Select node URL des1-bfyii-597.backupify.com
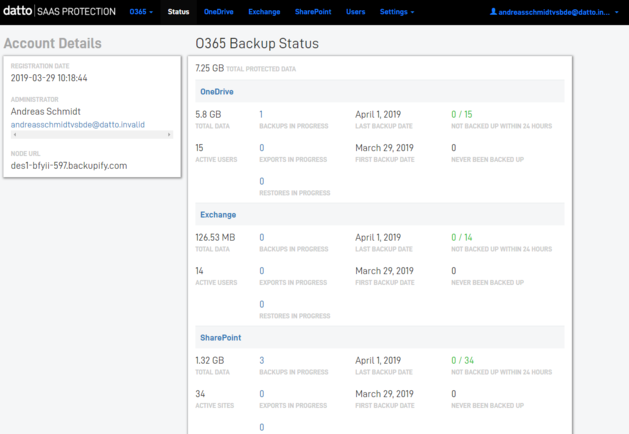 click(x=69, y=166)
